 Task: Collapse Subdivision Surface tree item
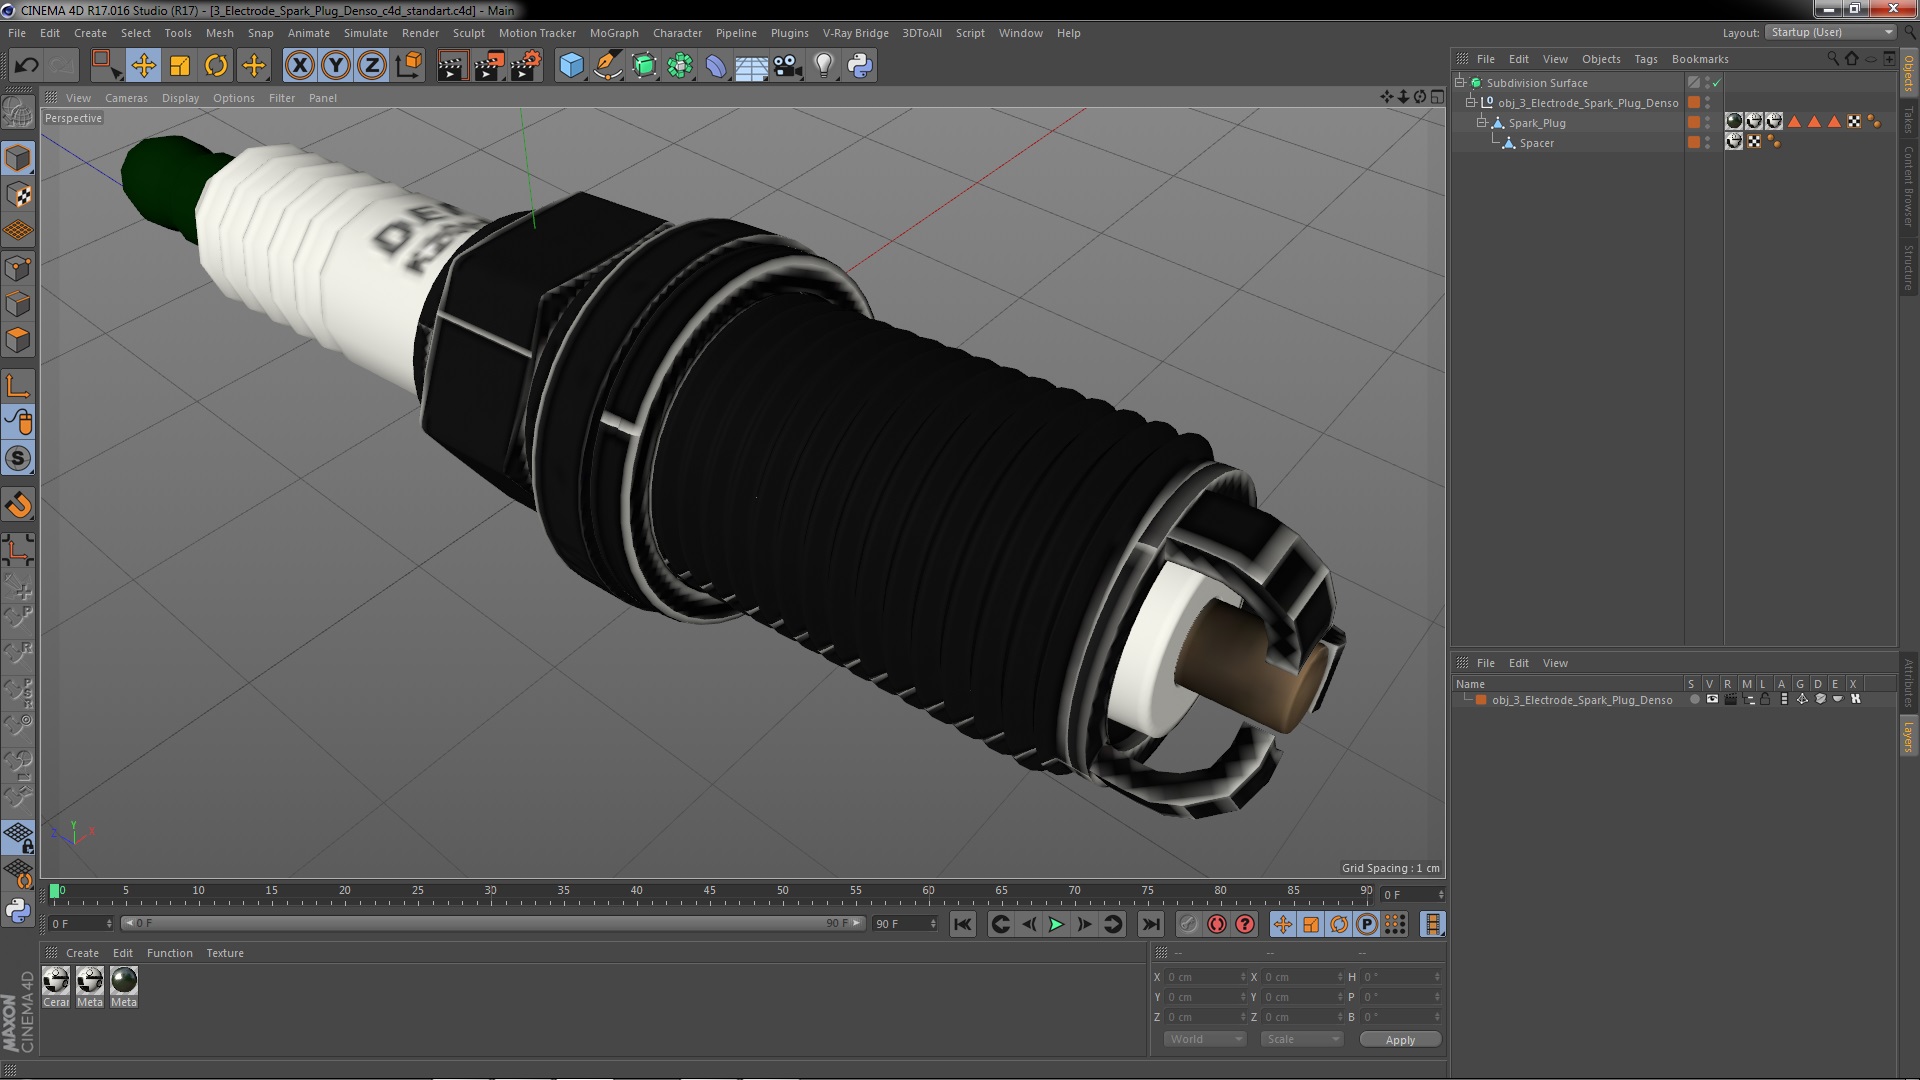[x=1460, y=83]
